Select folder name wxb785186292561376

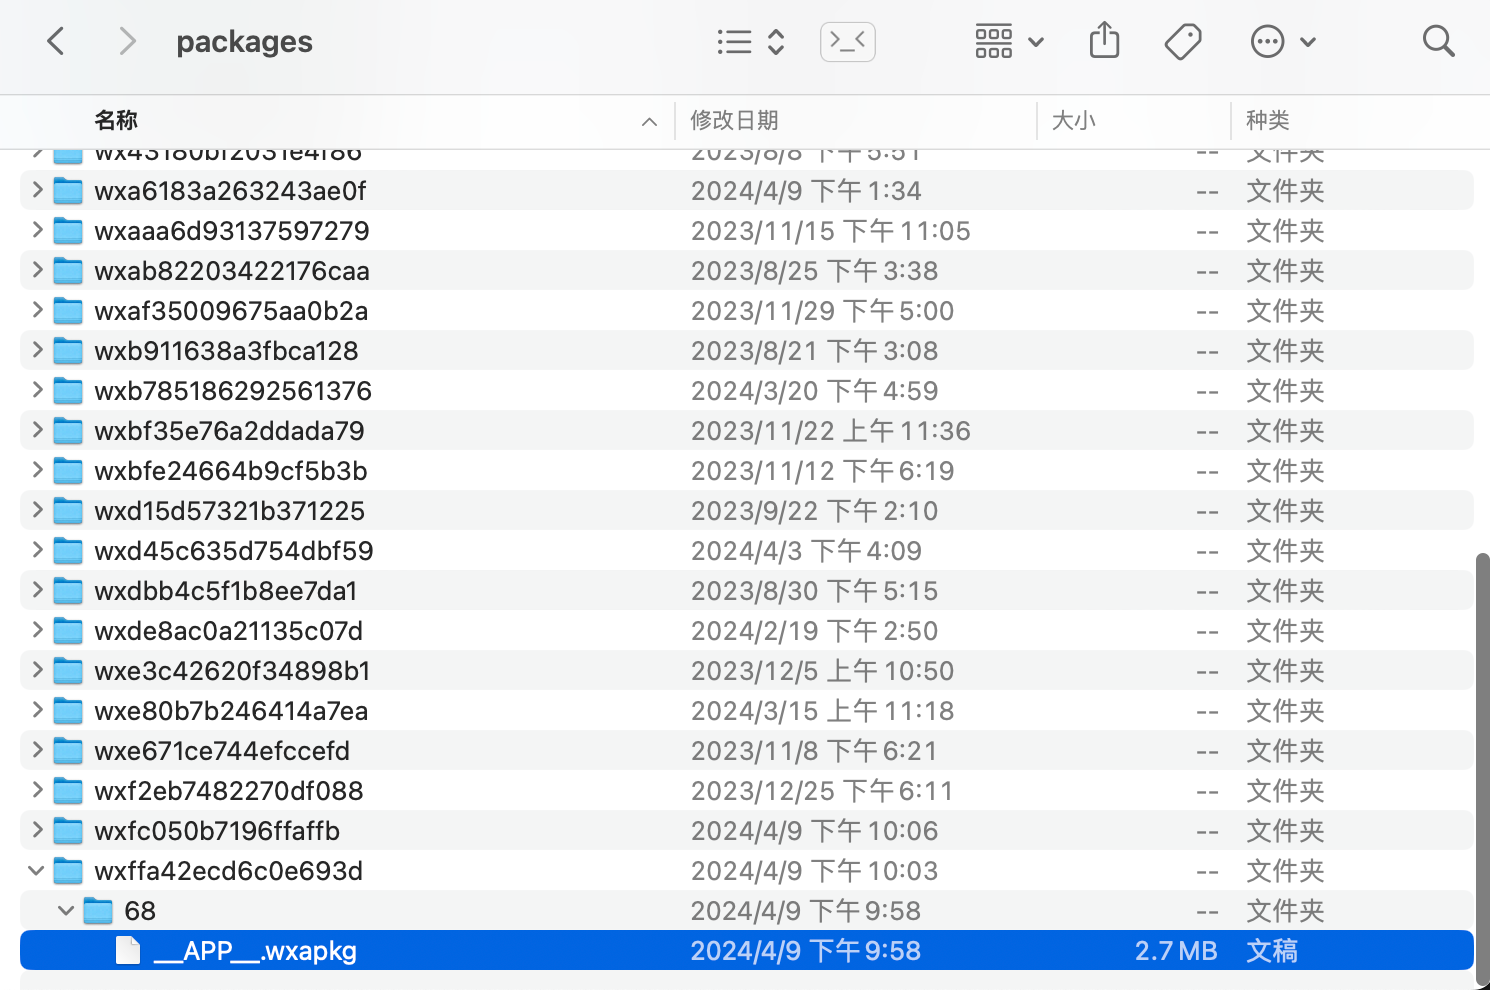click(x=233, y=391)
